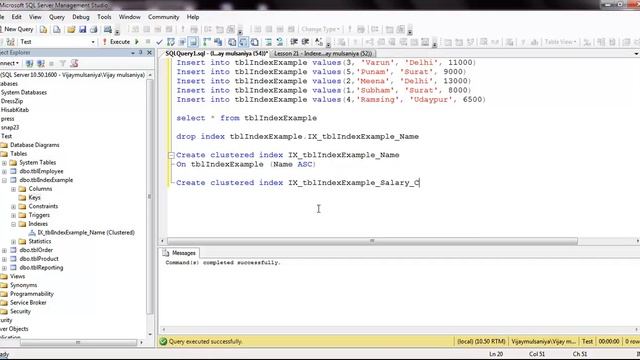Image resolution: width=640 pixels, height=360 pixels.
Task: Expand the Triggers folder
Action: [x=13, y=215]
